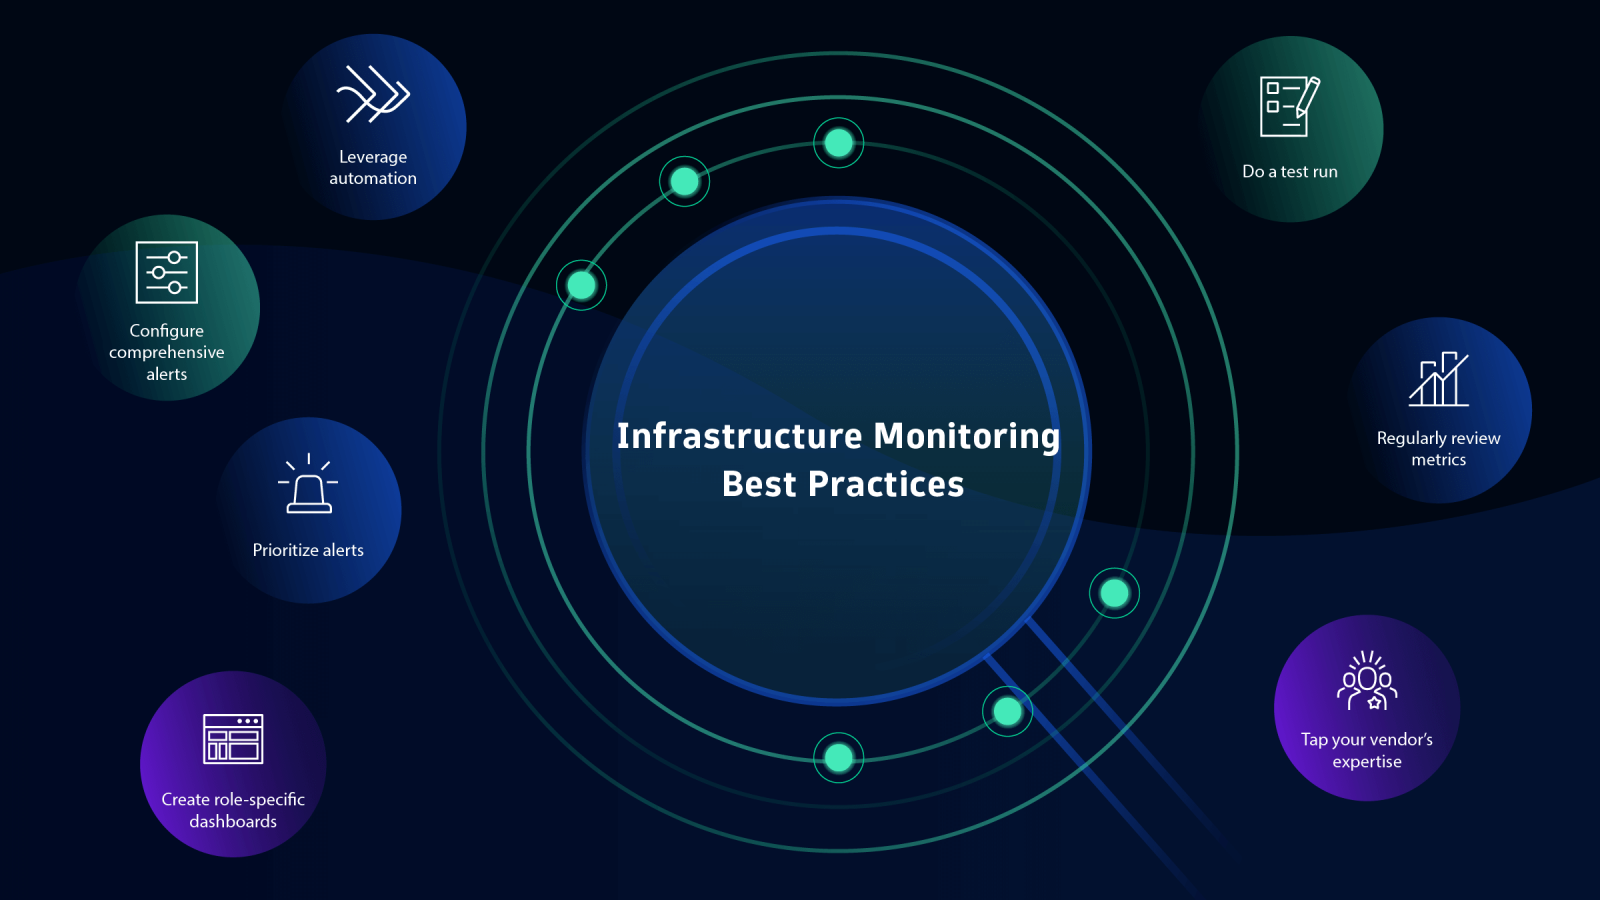
Task: Select the Infrastructure Monitoring title text
Action: tap(840, 437)
